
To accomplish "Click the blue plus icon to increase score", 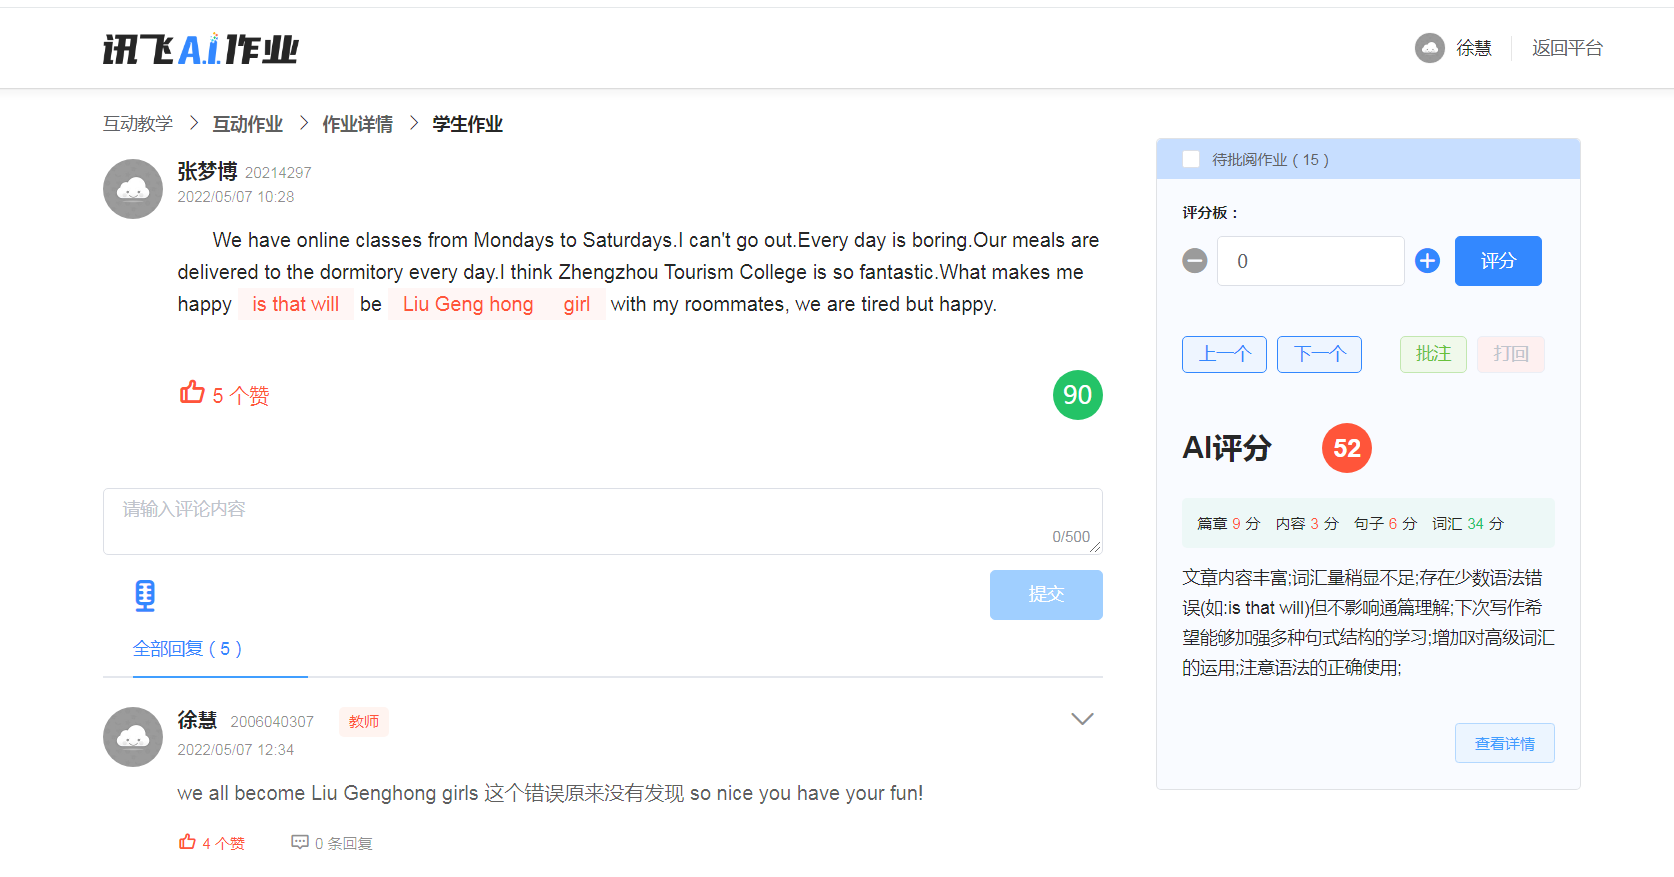I will (1427, 261).
